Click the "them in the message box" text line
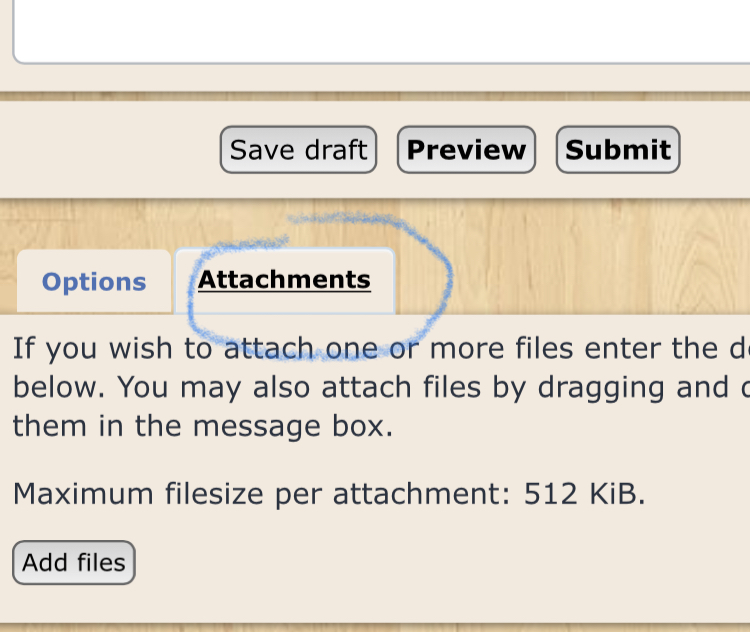The height and width of the screenshot is (632, 750). click(203, 426)
